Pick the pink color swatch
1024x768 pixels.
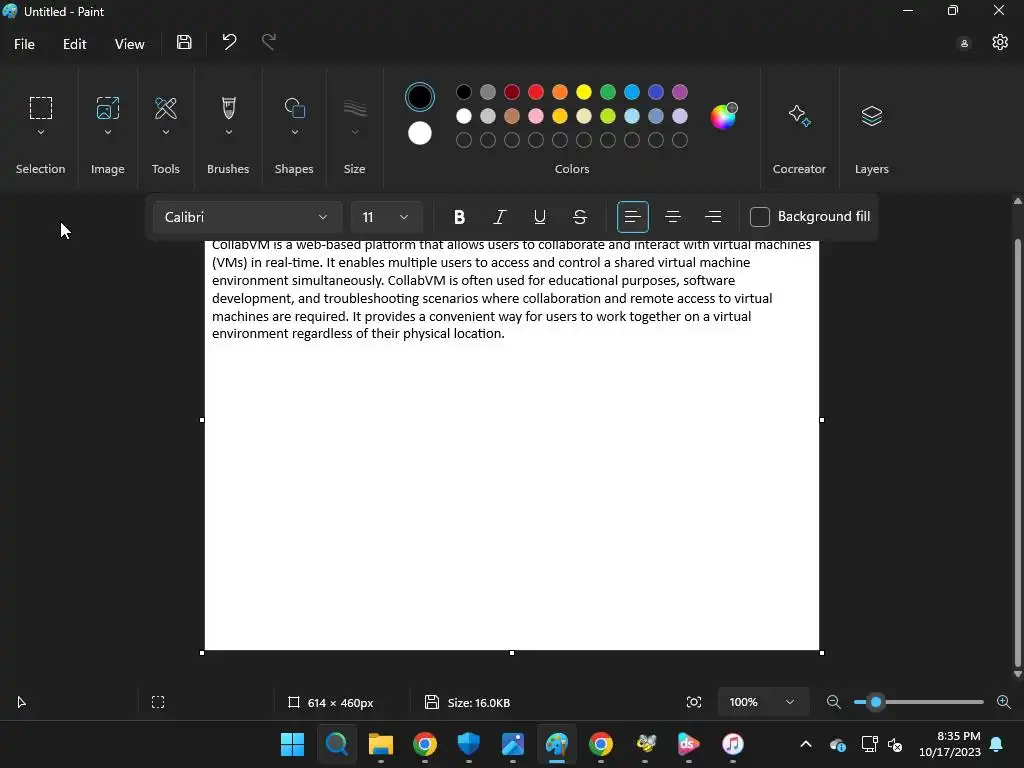pos(536,116)
